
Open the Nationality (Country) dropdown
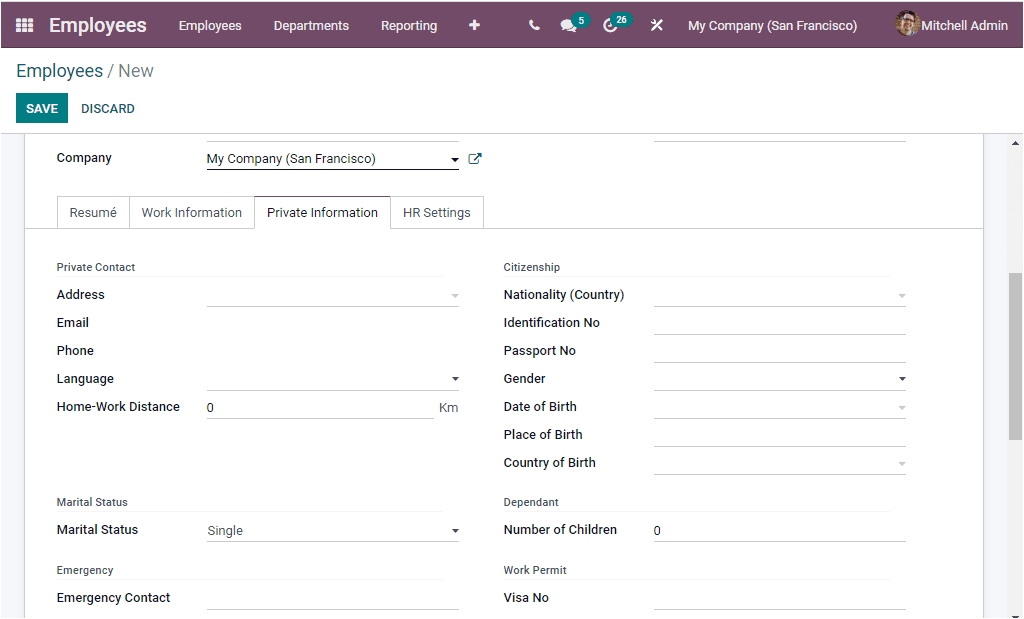click(901, 294)
